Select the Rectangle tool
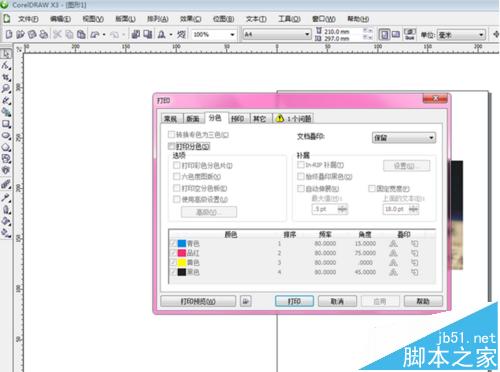 pos(6,124)
